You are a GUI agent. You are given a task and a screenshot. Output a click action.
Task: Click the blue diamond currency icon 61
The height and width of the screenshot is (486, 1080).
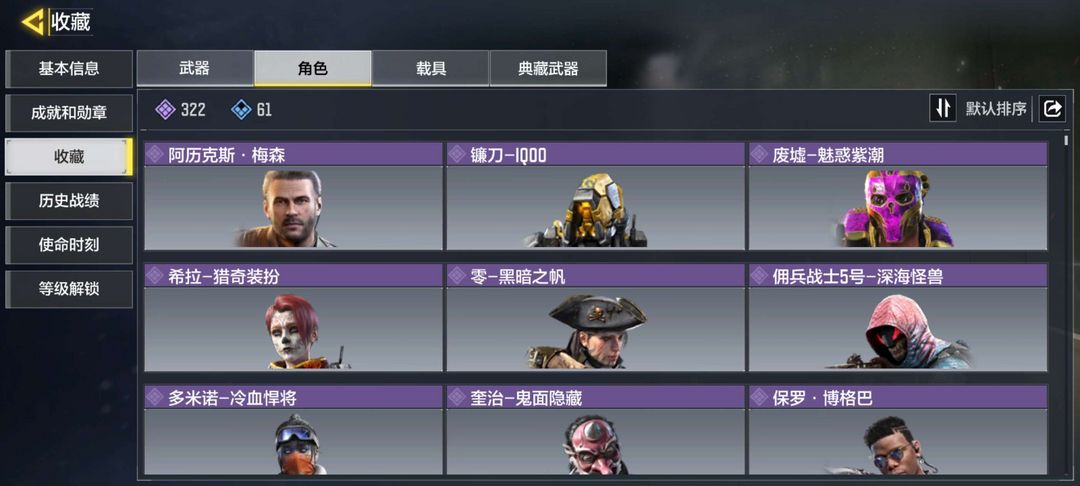[x=241, y=109]
